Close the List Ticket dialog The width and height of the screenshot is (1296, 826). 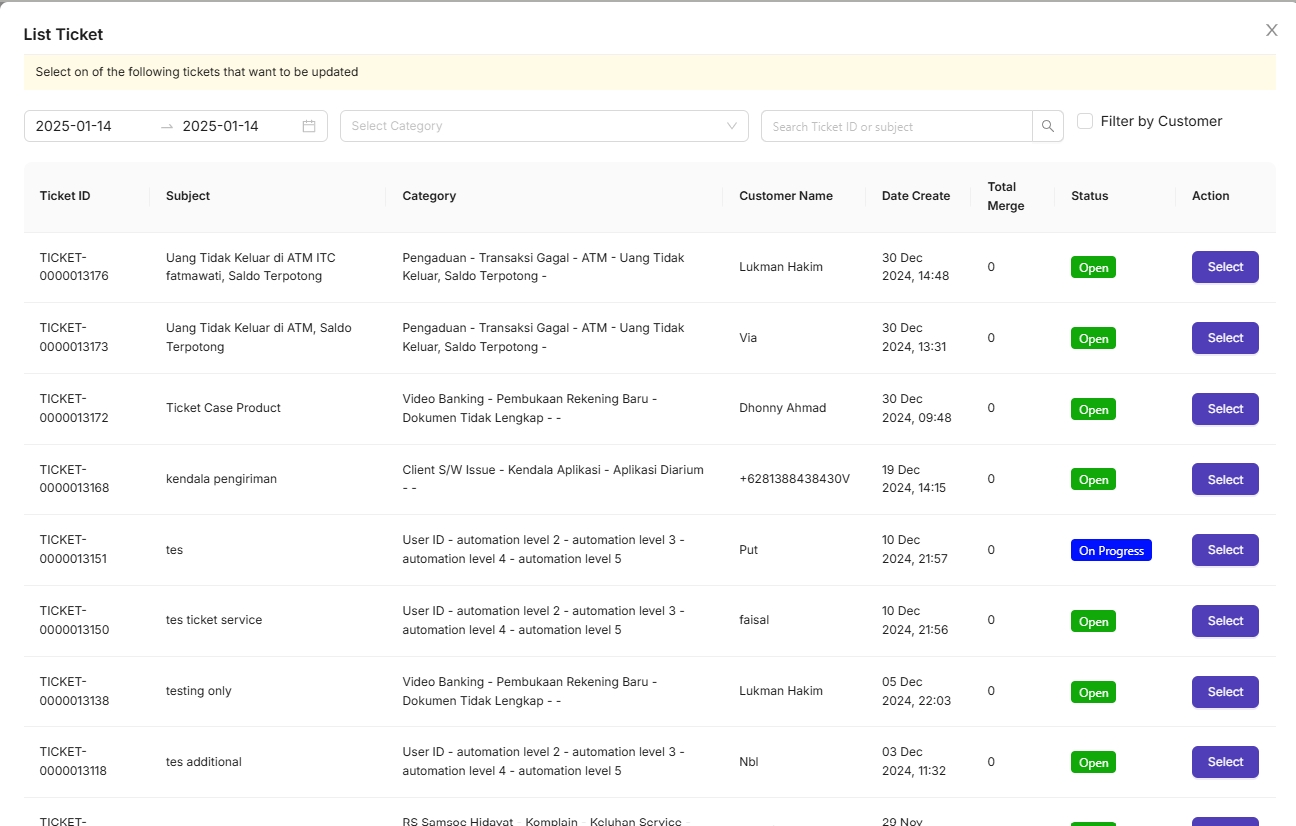tap(1271, 30)
